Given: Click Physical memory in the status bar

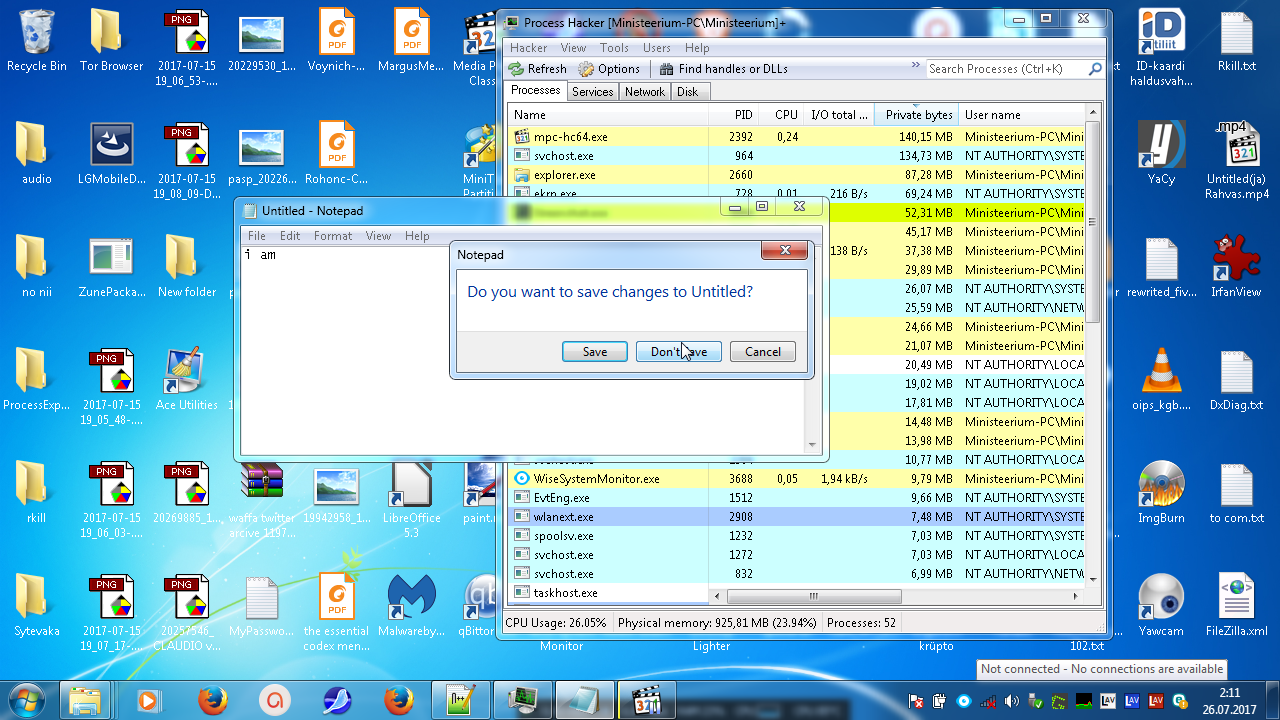Looking at the screenshot, I should [720, 622].
